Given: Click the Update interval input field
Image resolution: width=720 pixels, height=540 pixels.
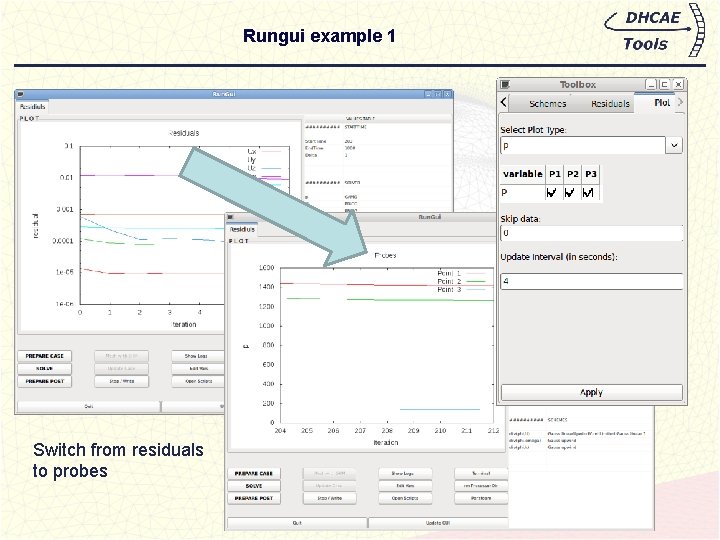Looking at the screenshot, I should click(x=591, y=281).
